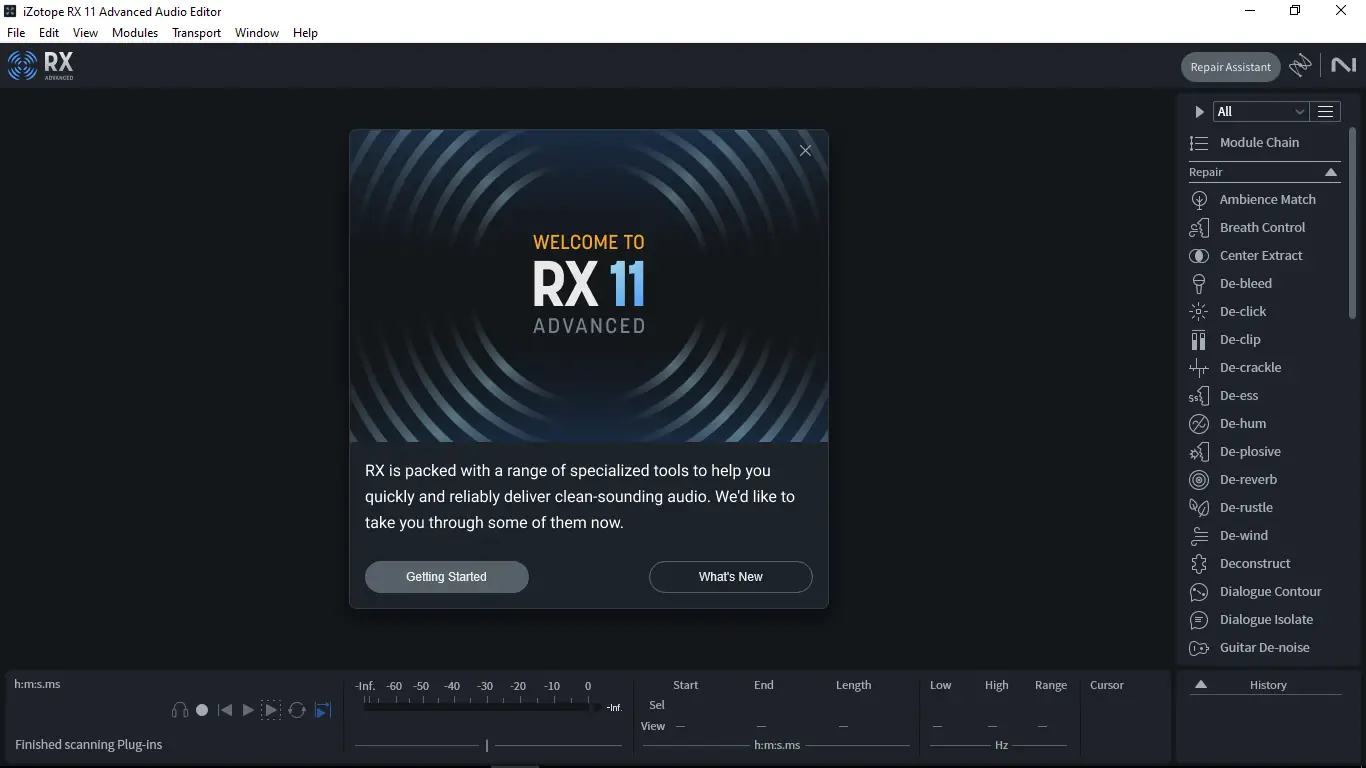Open the Module Chain
The height and width of the screenshot is (768, 1366).
click(1264, 142)
